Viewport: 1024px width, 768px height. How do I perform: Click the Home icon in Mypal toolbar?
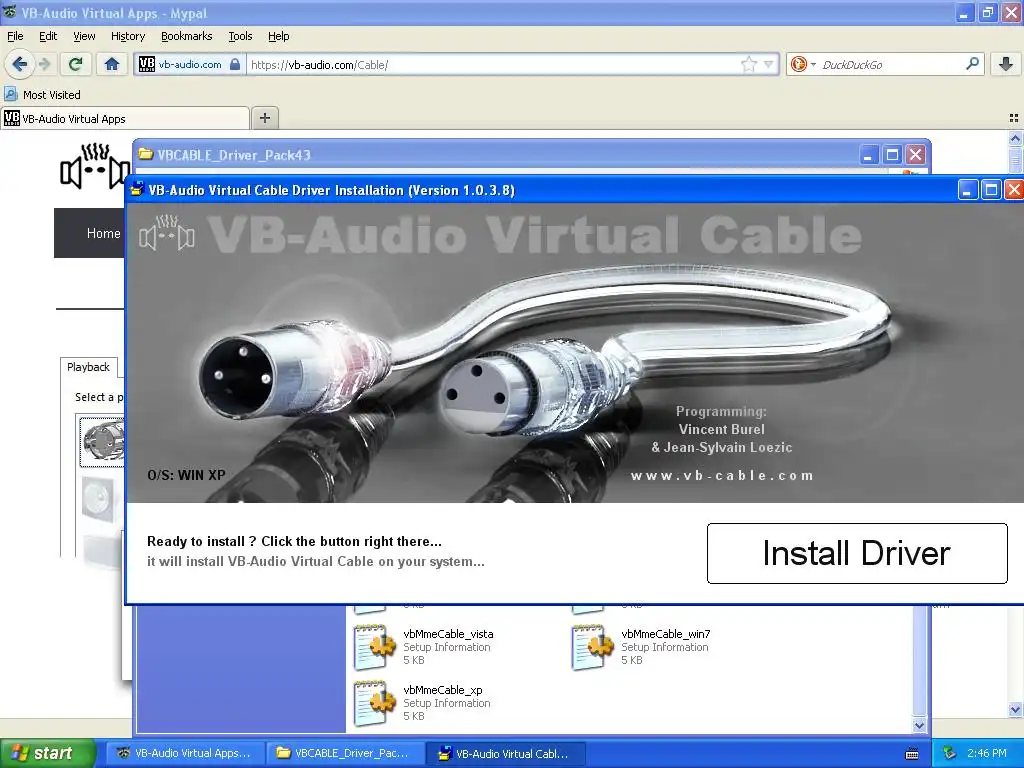pyautogui.click(x=112, y=64)
